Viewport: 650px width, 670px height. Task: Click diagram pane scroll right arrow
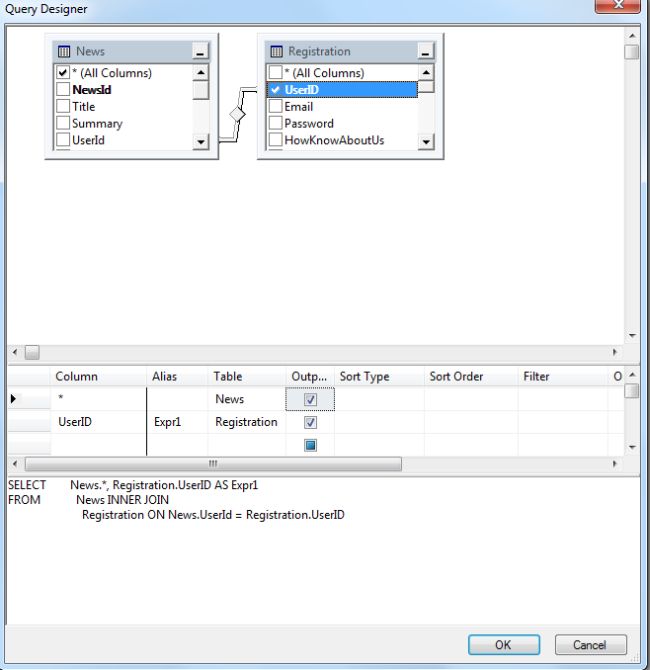[x=615, y=353]
